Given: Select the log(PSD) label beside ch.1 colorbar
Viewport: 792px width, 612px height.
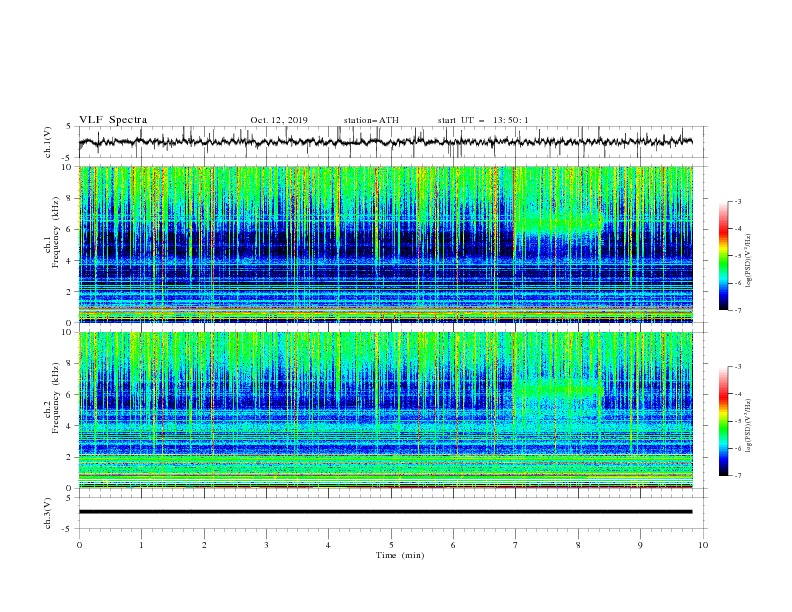Looking at the screenshot, I should [x=749, y=261].
